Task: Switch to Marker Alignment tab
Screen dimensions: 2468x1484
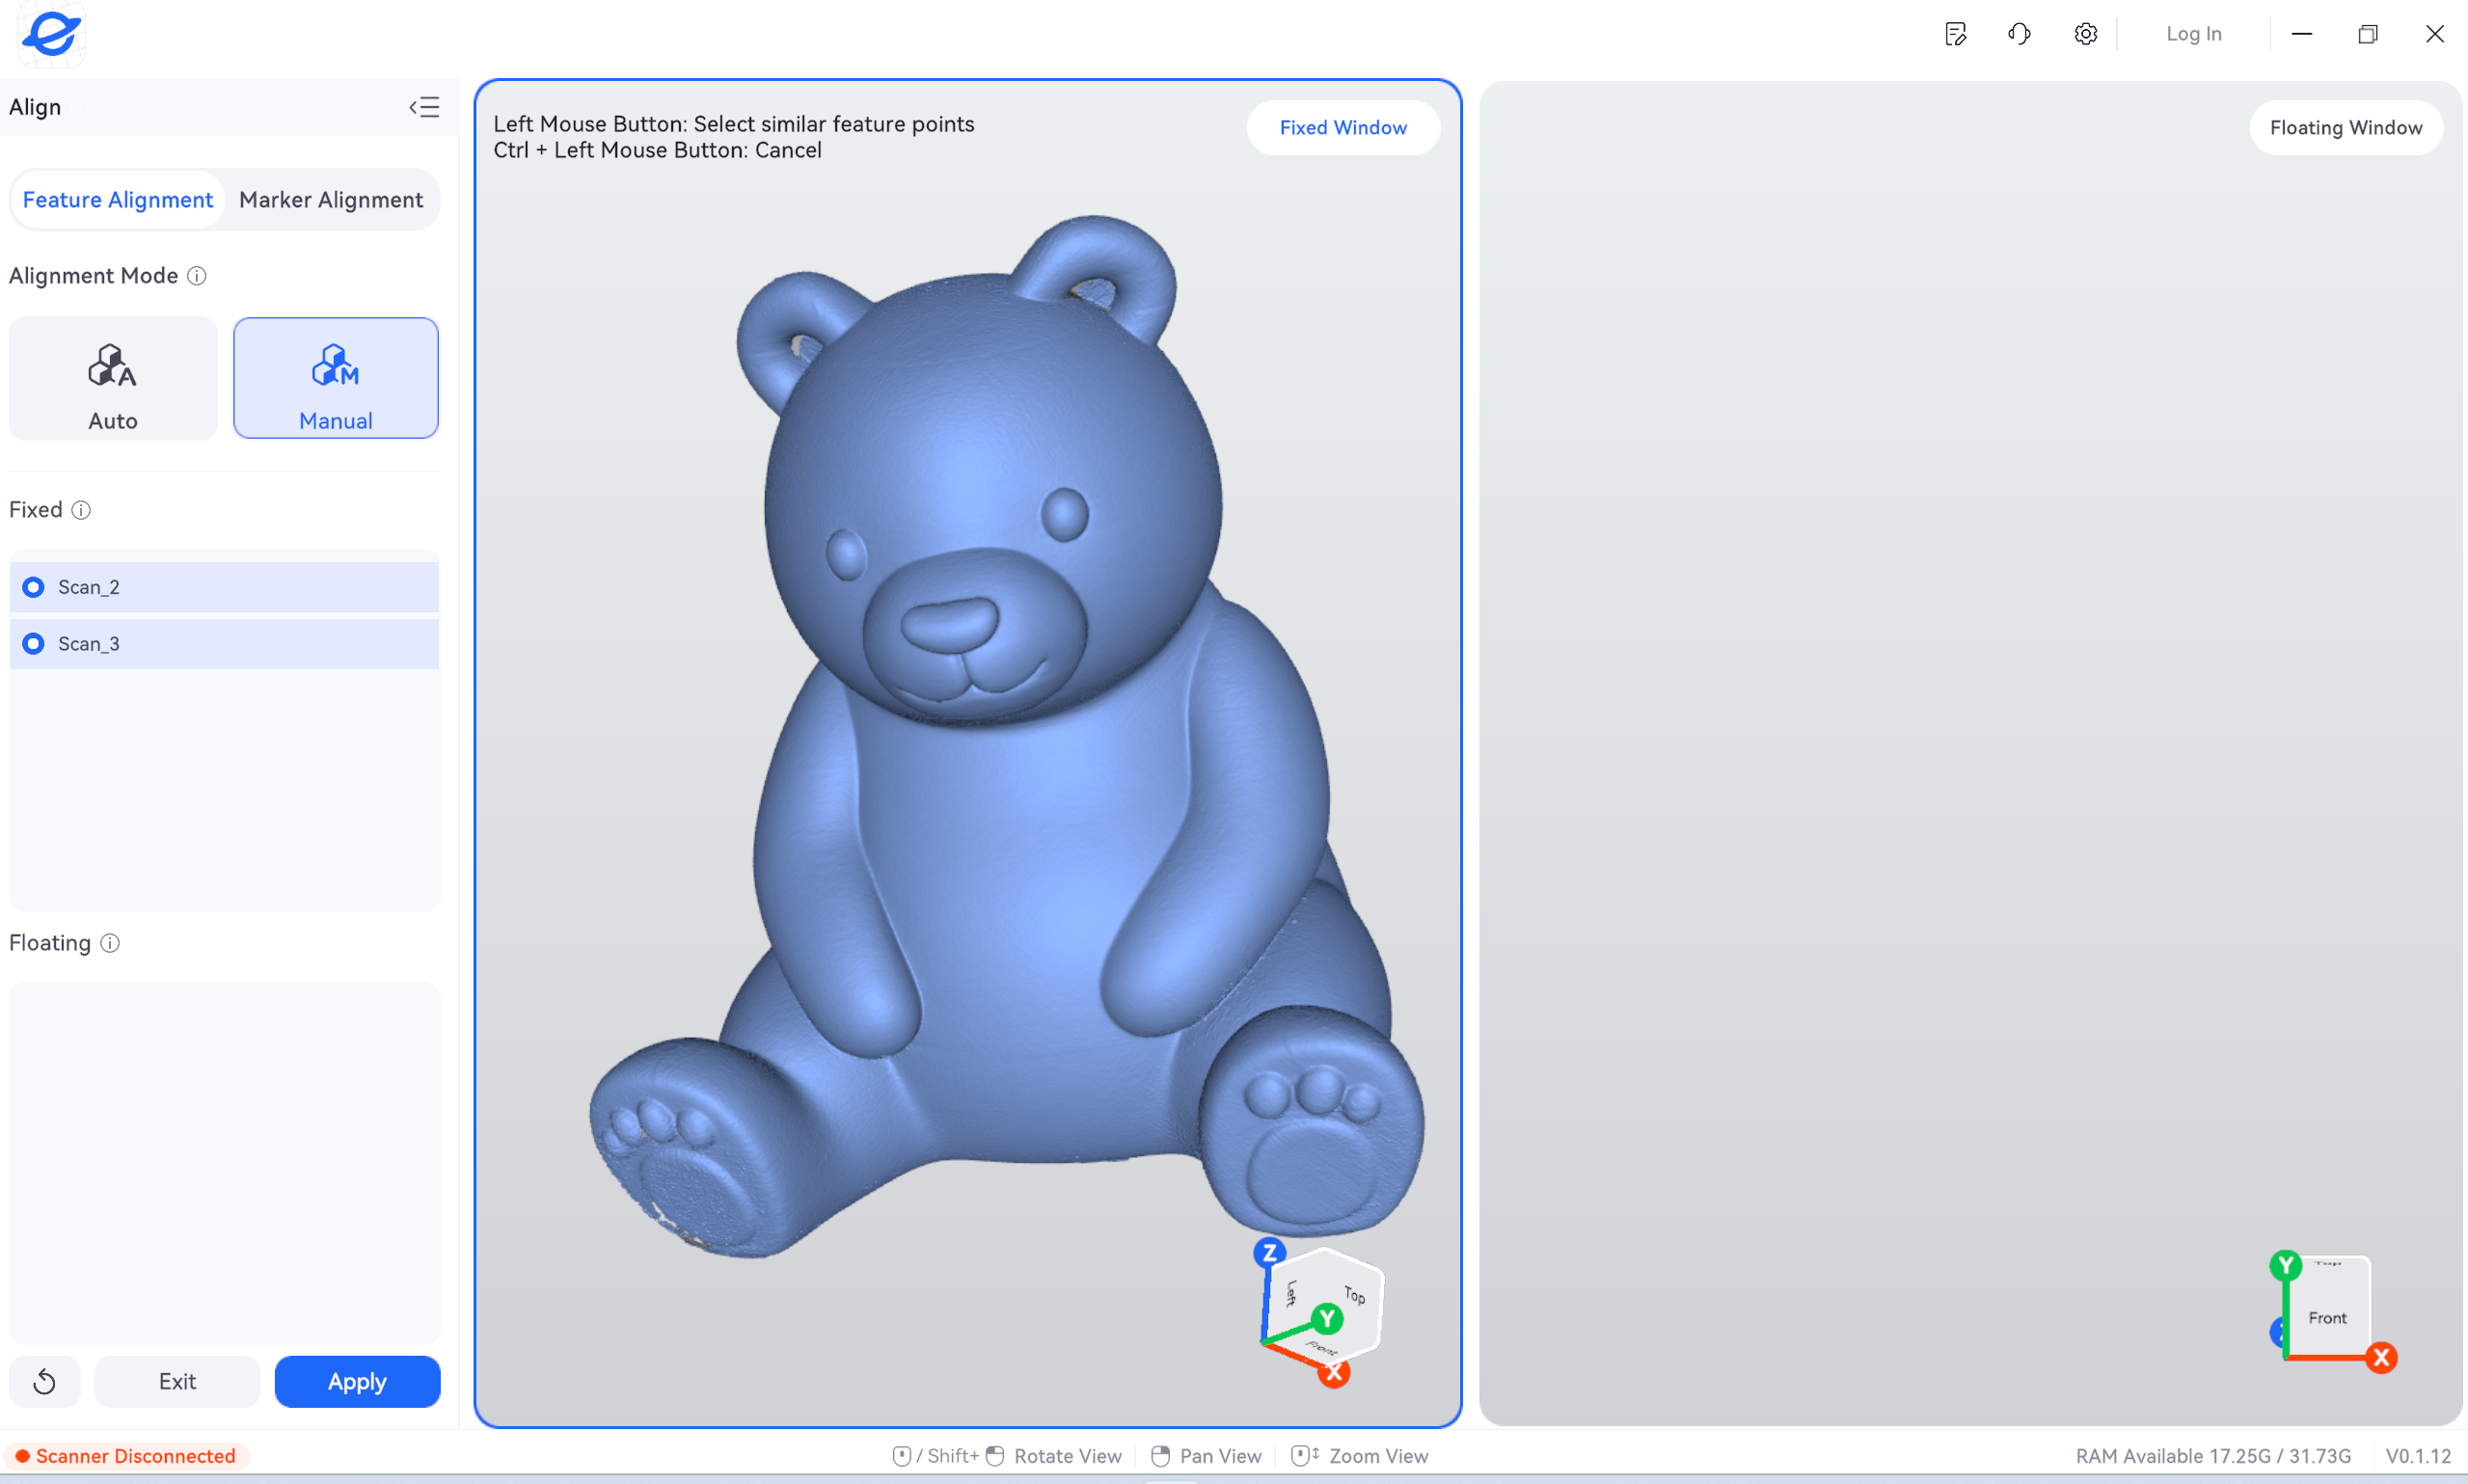Action: [x=331, y=200]
